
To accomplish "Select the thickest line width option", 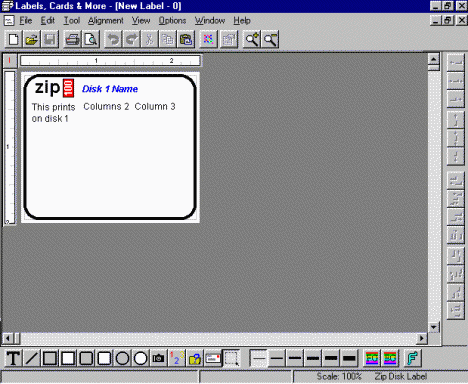I will tap(349, 359).
